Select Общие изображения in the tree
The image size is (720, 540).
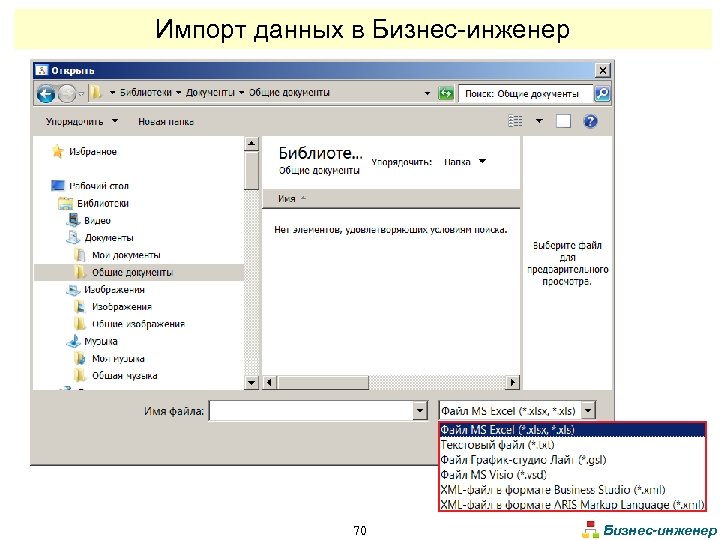pyautogui.click(x=138, y=324)
